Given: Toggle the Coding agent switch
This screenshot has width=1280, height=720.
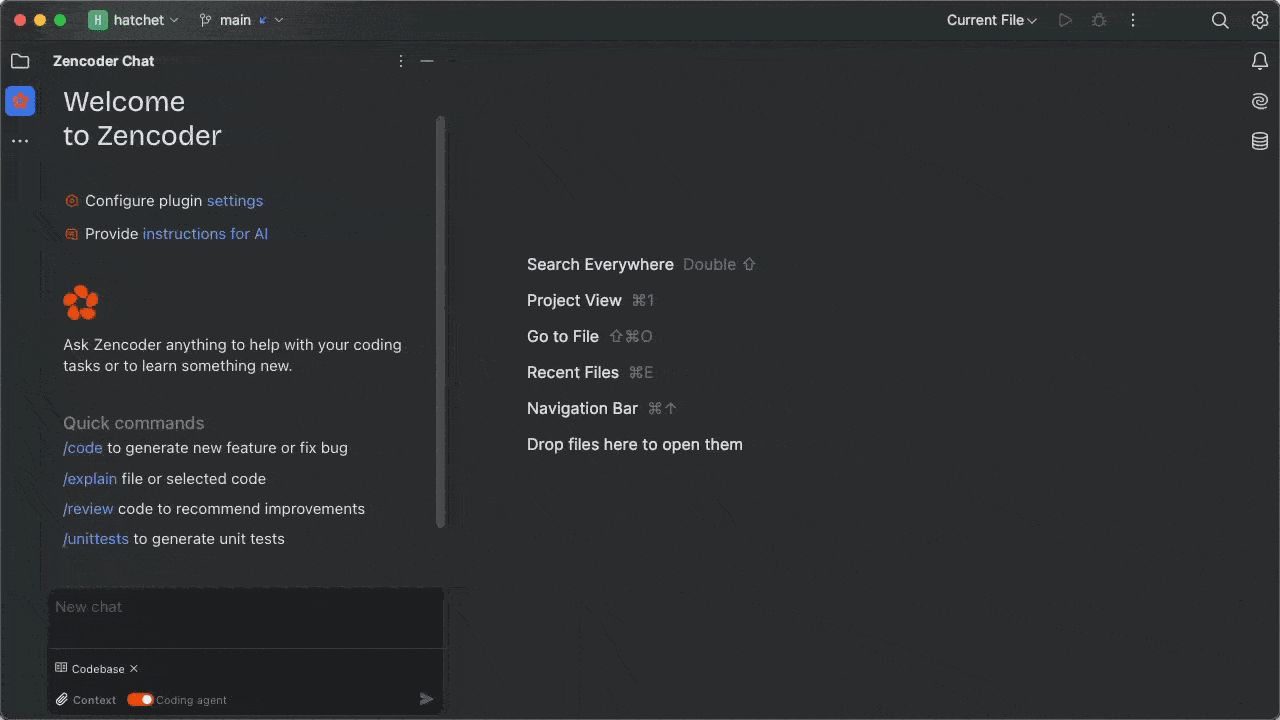Looking at the screenshot, I should click(x=140, y=700).
